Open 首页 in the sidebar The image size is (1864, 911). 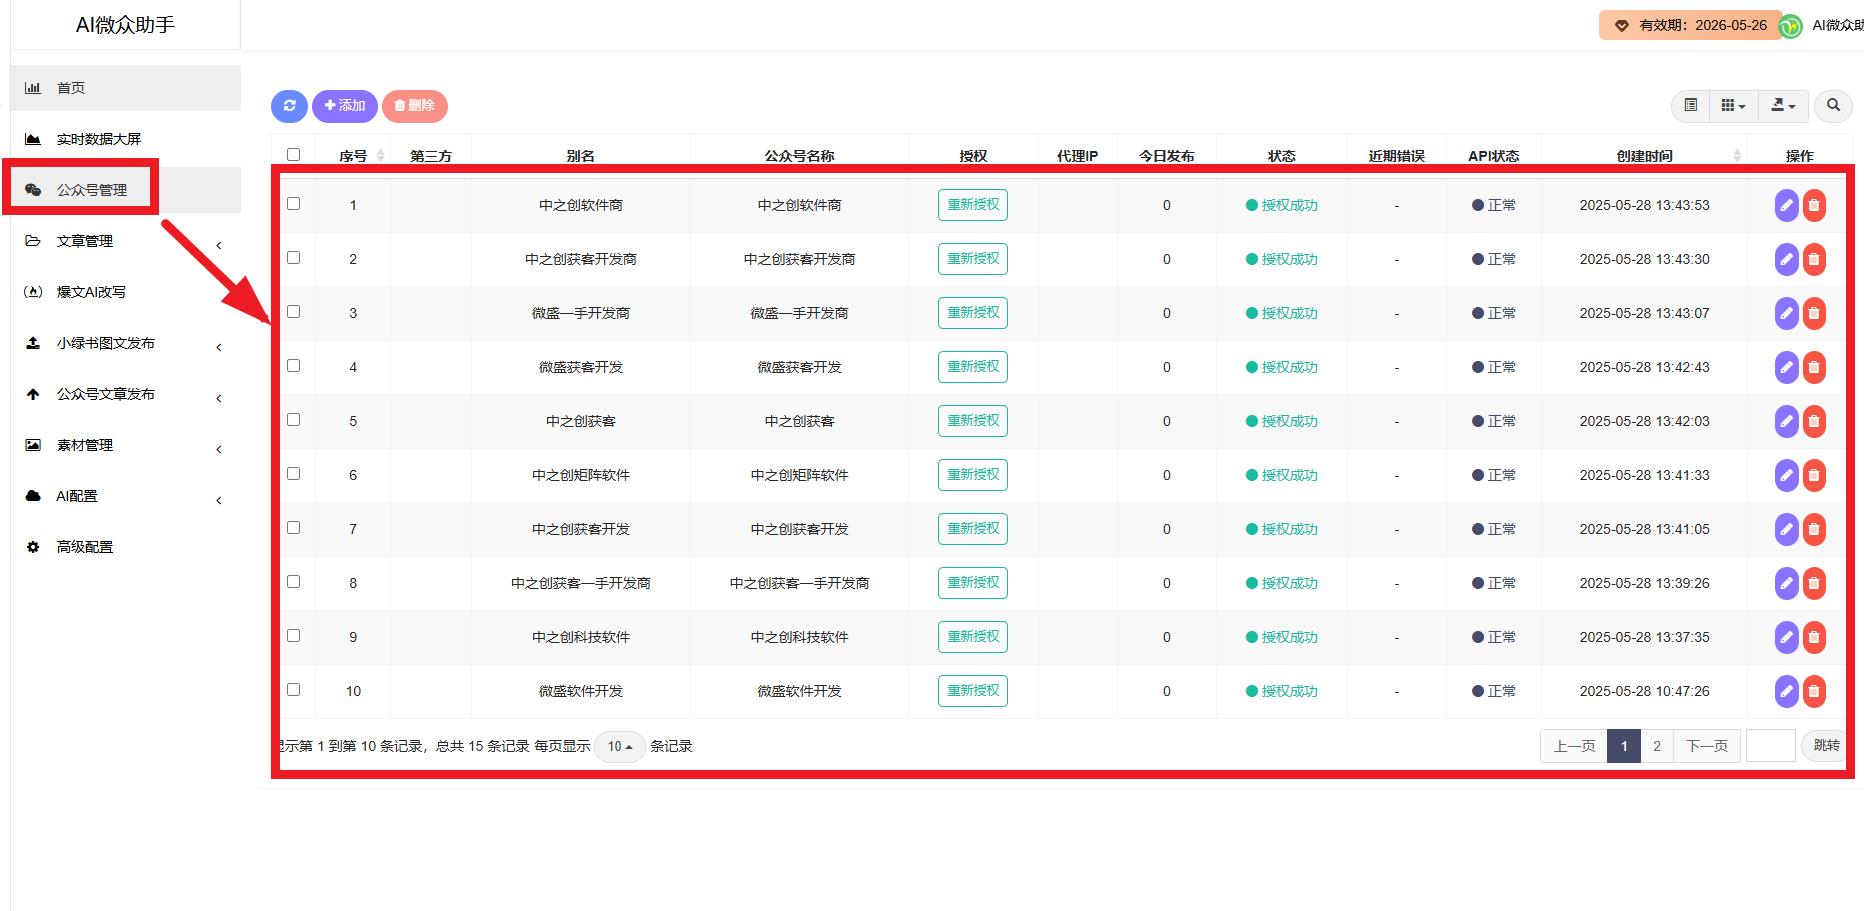(125, 88)
